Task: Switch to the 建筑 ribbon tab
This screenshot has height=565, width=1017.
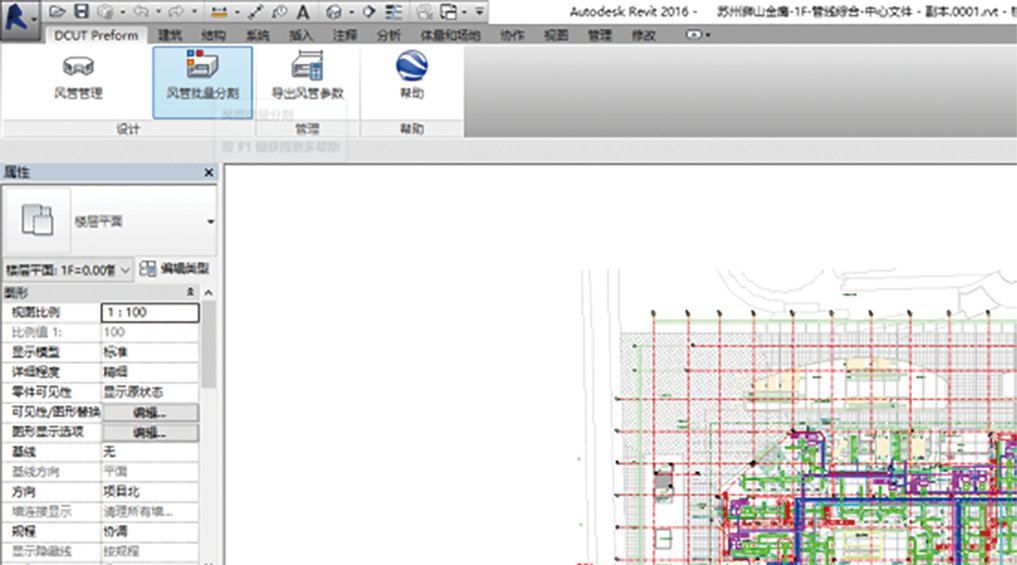Action: [x=170, y=35]
